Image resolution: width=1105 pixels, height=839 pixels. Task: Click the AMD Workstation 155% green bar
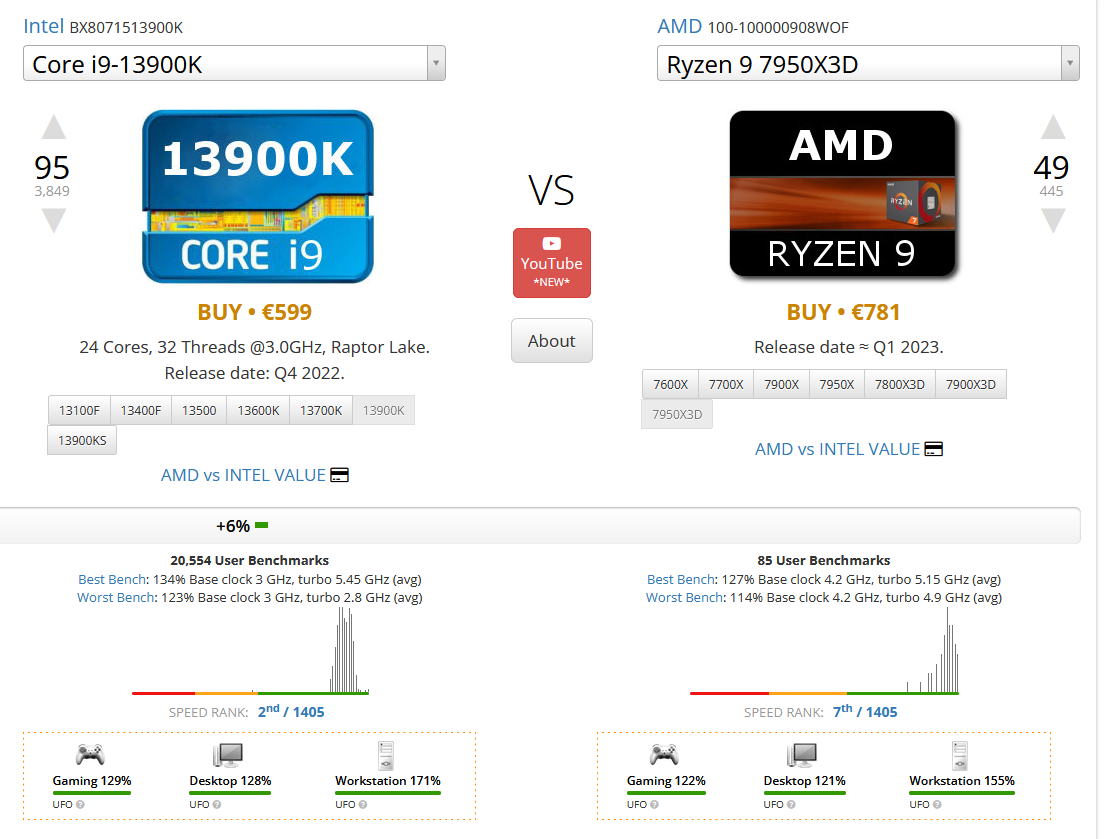coord(962,793)
